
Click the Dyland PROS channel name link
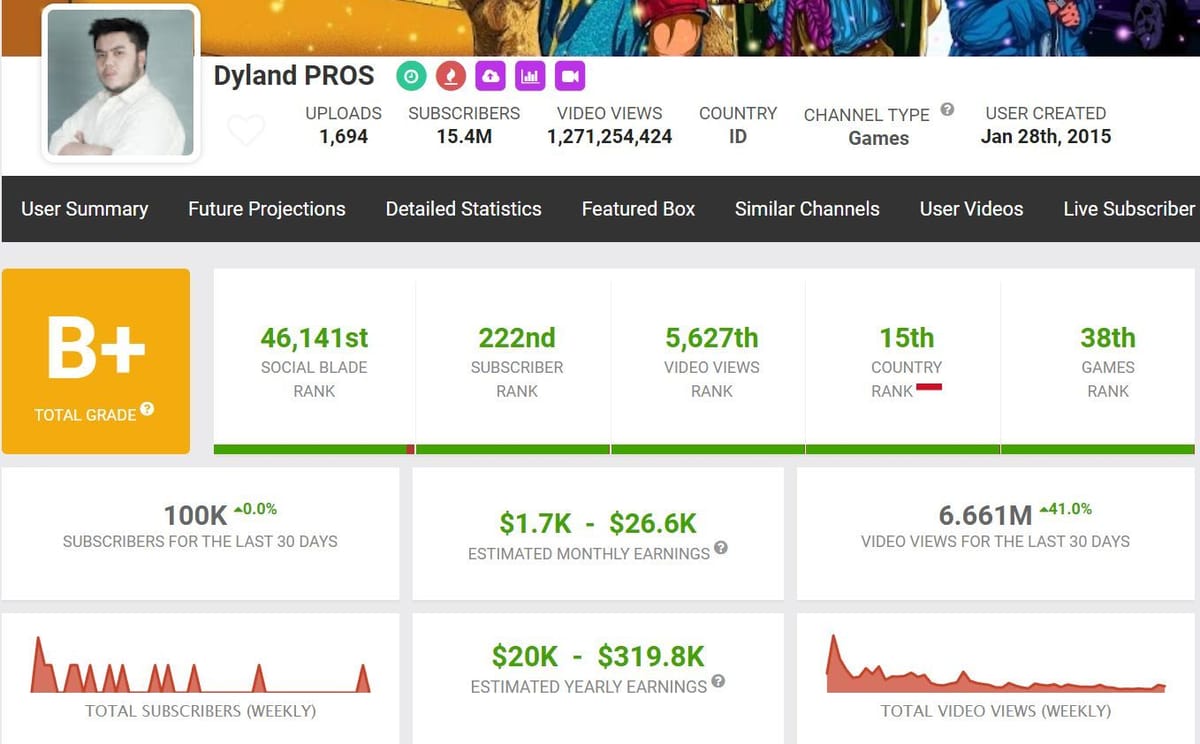click(293, 75)
